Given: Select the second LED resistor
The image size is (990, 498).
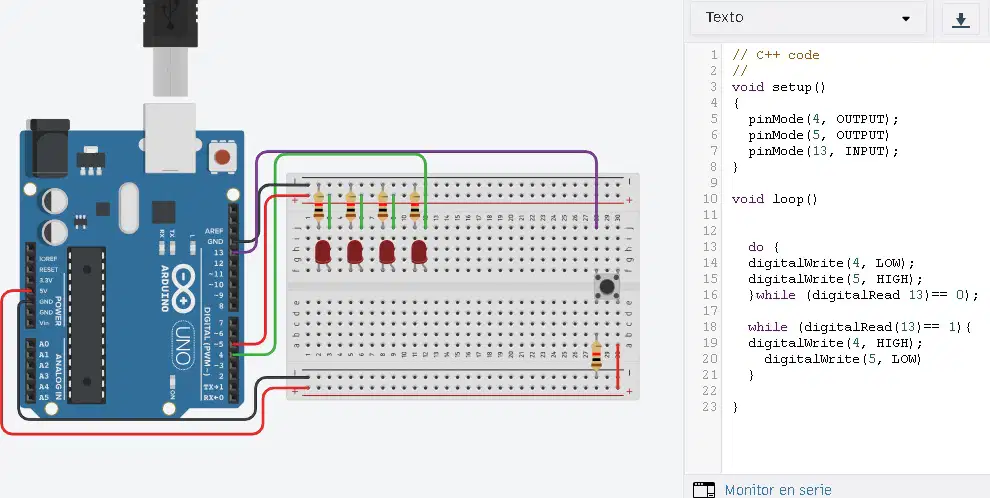Looking at the screenshot, I should [x=350, y=204].
